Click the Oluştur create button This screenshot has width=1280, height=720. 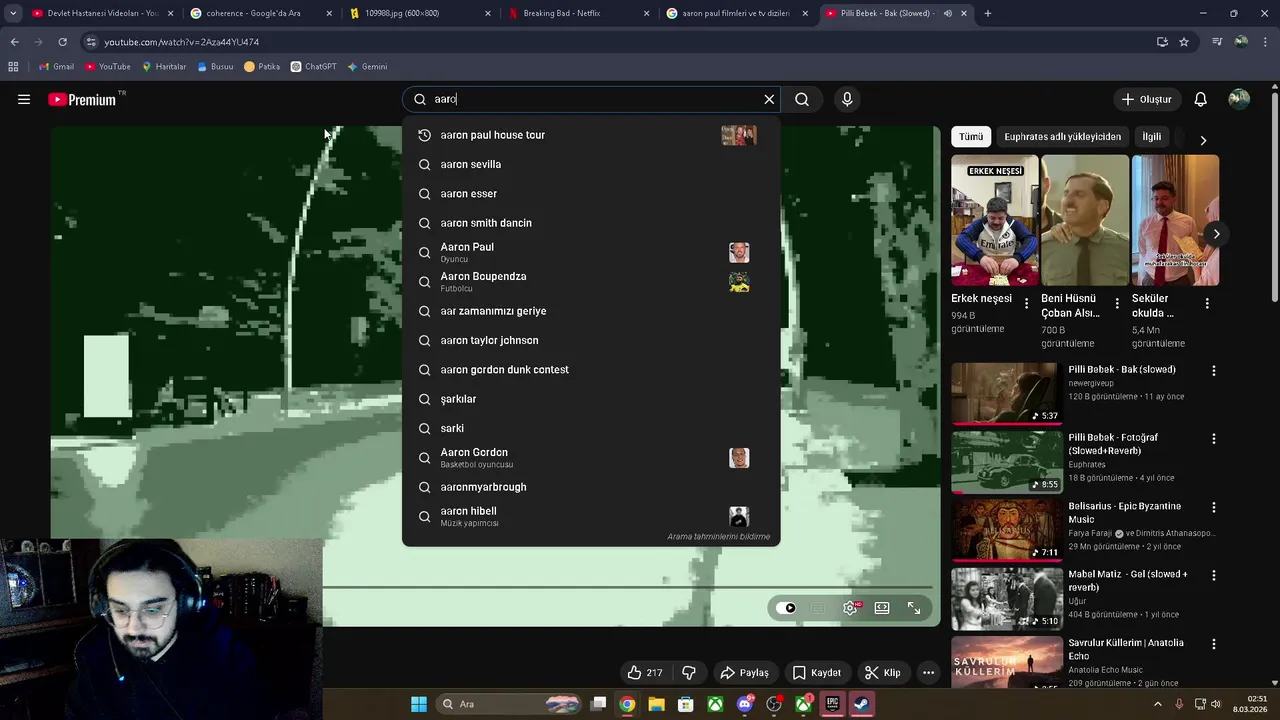tap(1146, 99)
